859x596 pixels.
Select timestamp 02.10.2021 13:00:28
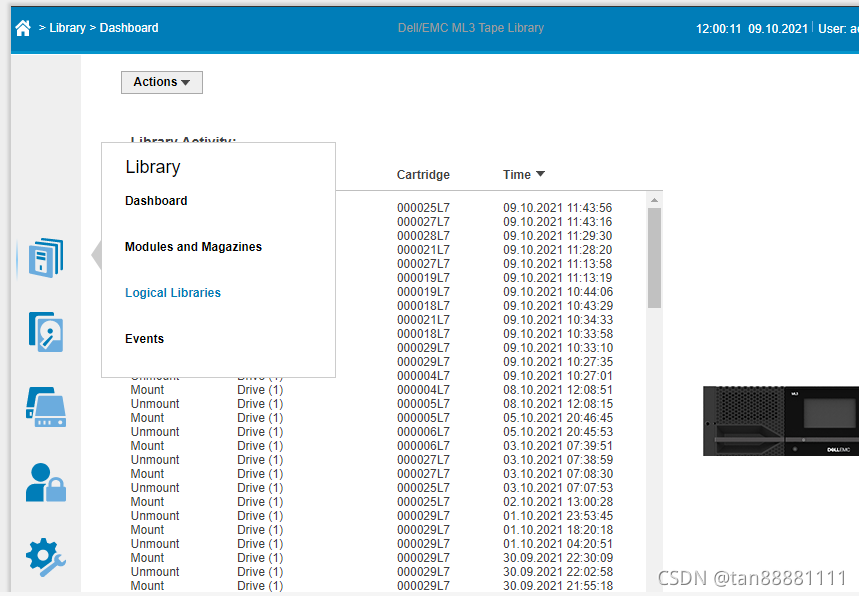pyautogui.click(x=558, y=502)
